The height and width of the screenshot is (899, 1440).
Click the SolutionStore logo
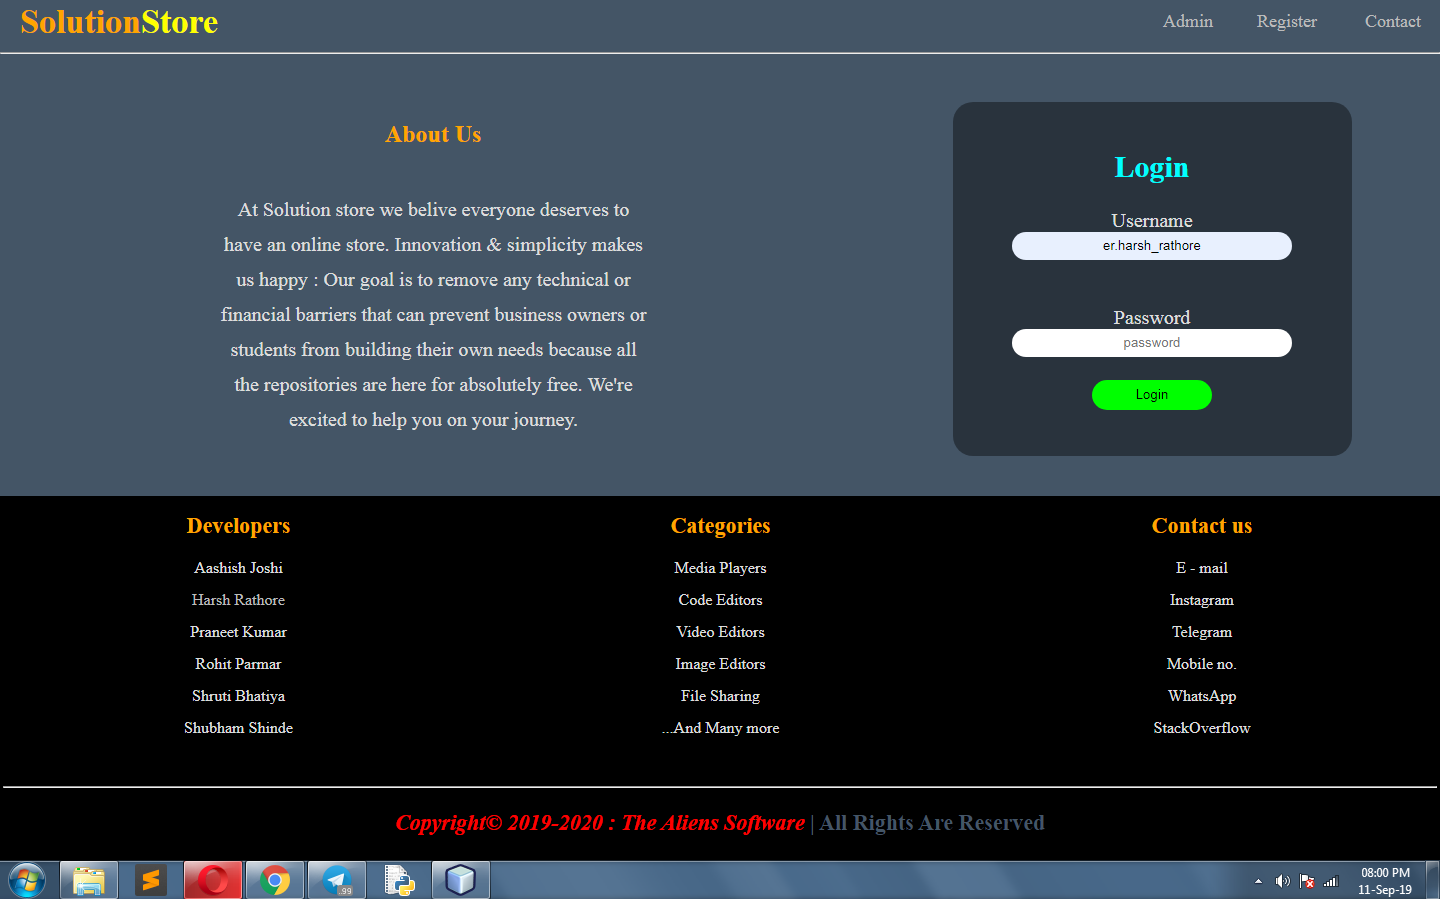119,22
